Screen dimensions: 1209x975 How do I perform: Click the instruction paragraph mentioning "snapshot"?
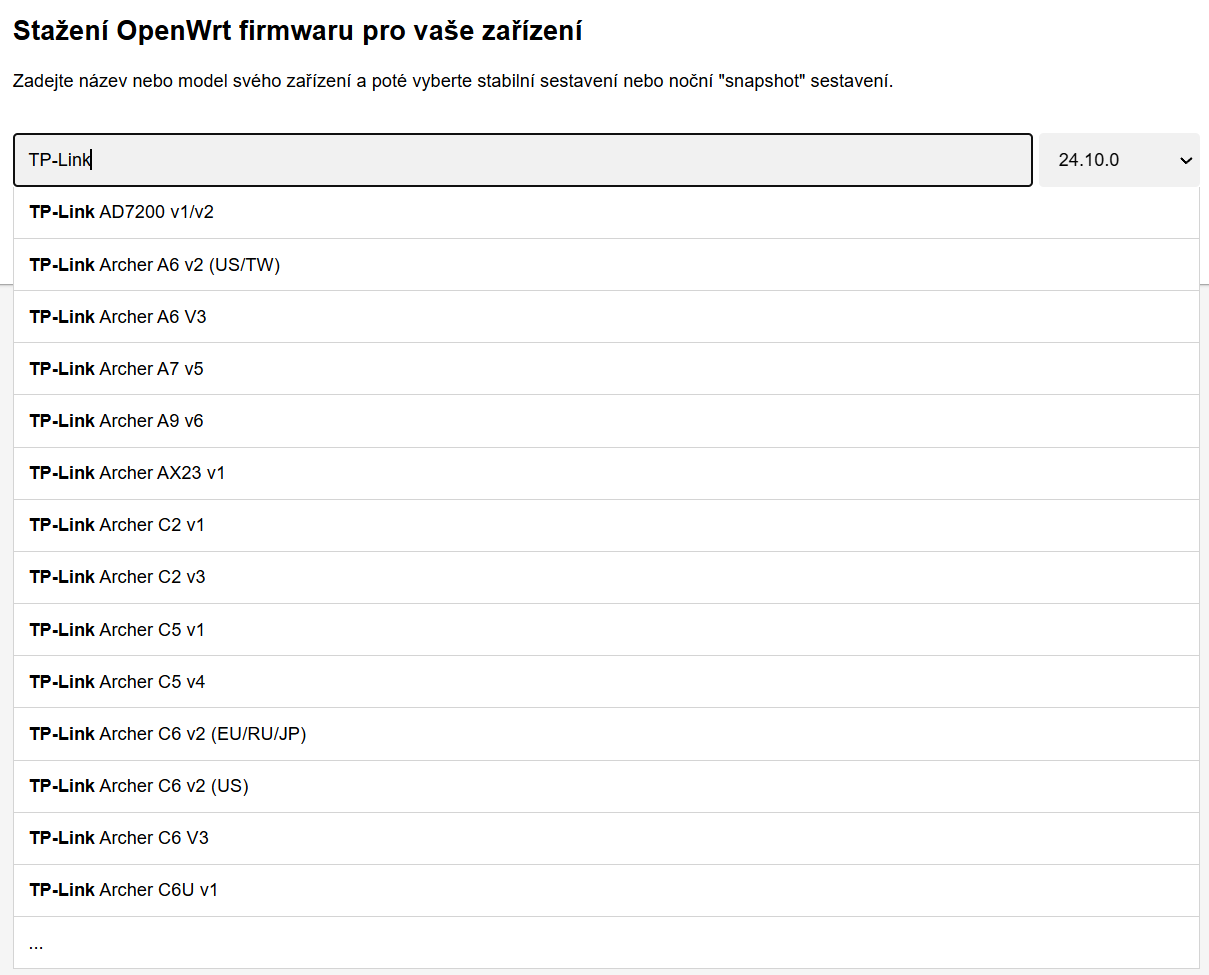click(452, 81)
